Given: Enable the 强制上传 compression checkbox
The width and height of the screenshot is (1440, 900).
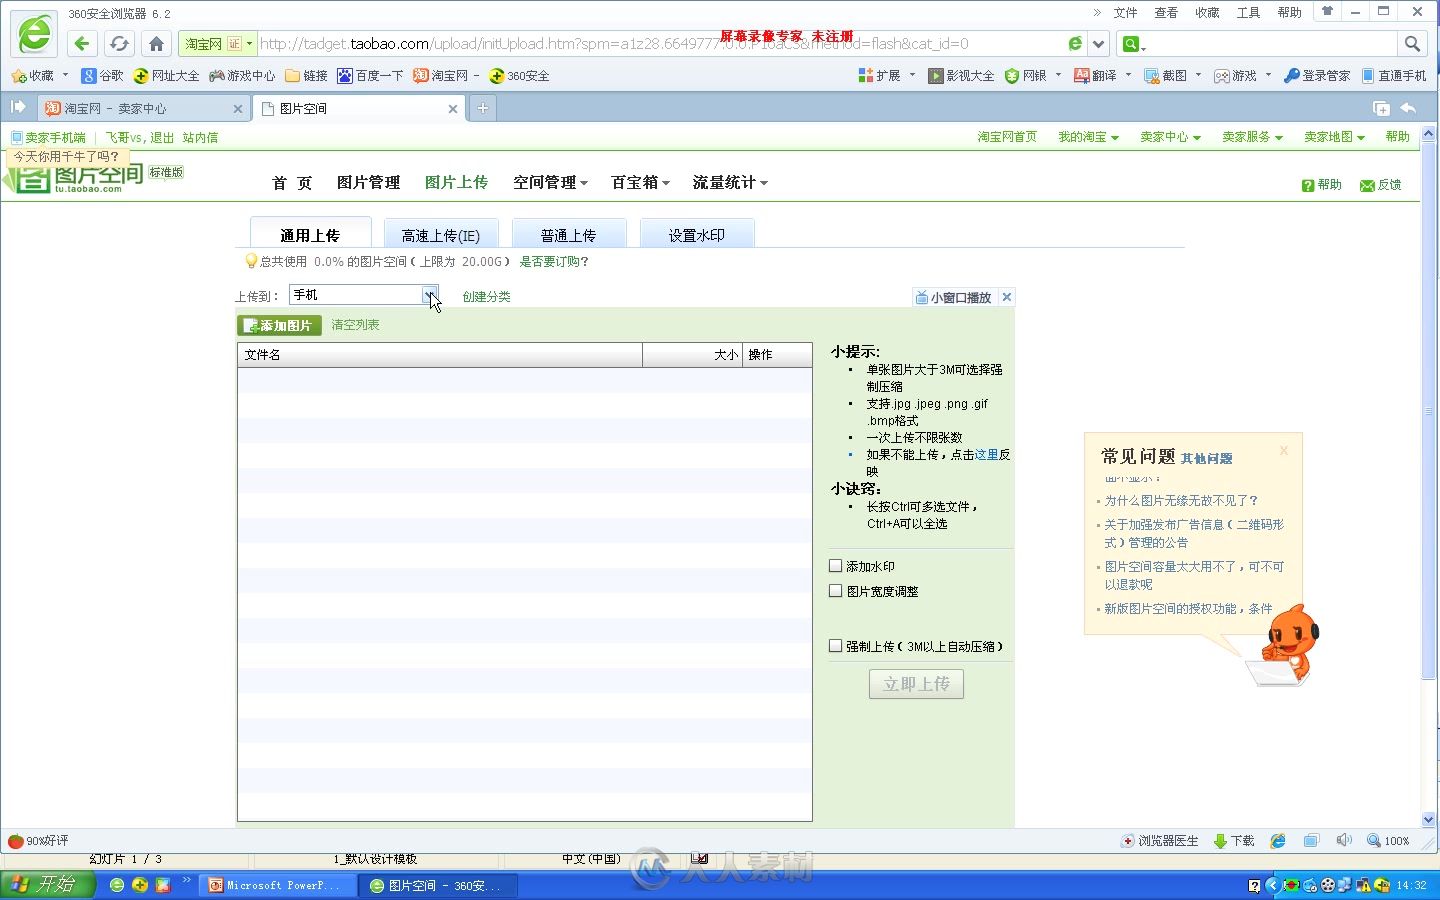Looking at the screenshot, I should tap(835, 646).
